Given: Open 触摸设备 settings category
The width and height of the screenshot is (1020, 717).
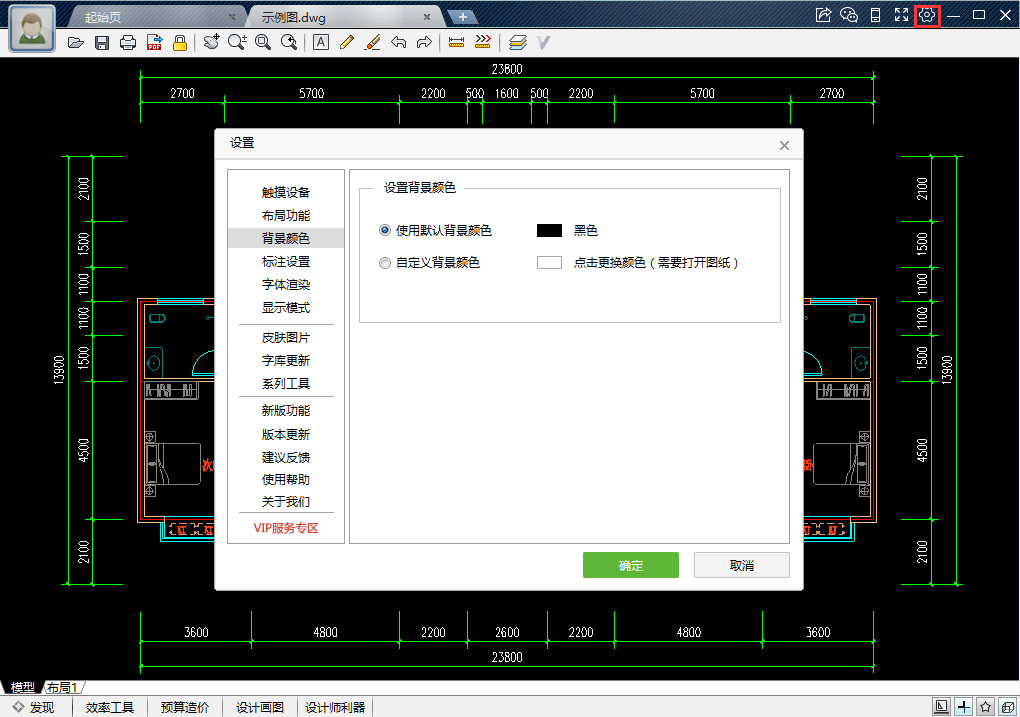Looking at the screenshot, I should pos(286,193).
